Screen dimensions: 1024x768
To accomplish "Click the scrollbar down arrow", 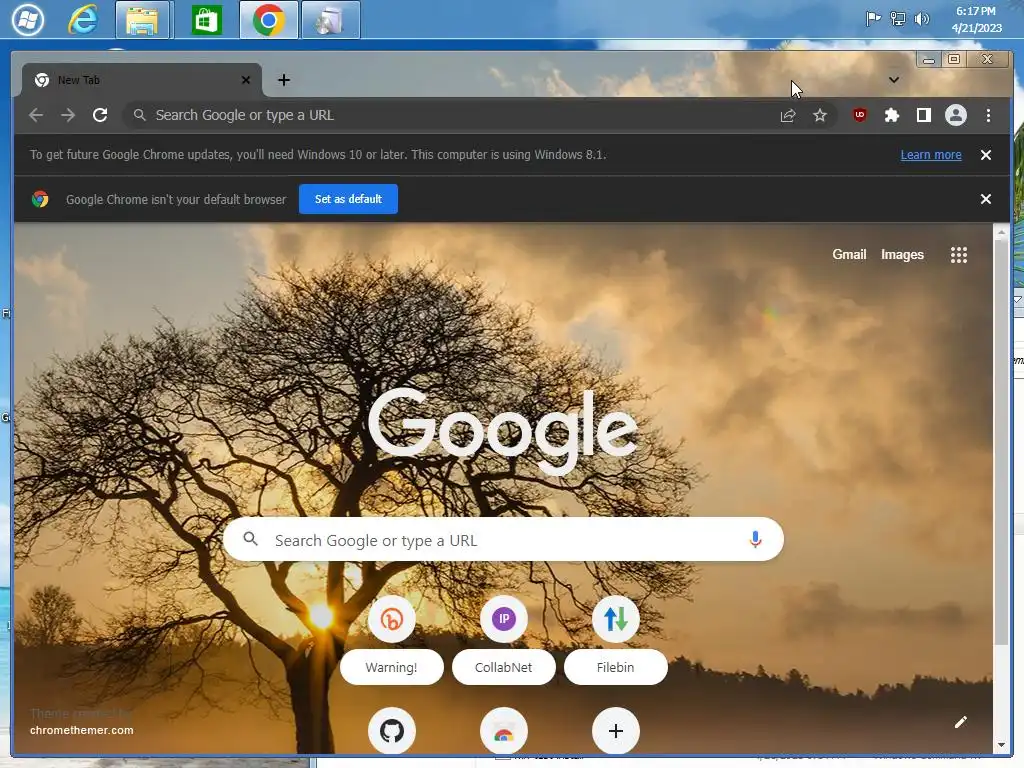I will click(x=1001, y=744).
